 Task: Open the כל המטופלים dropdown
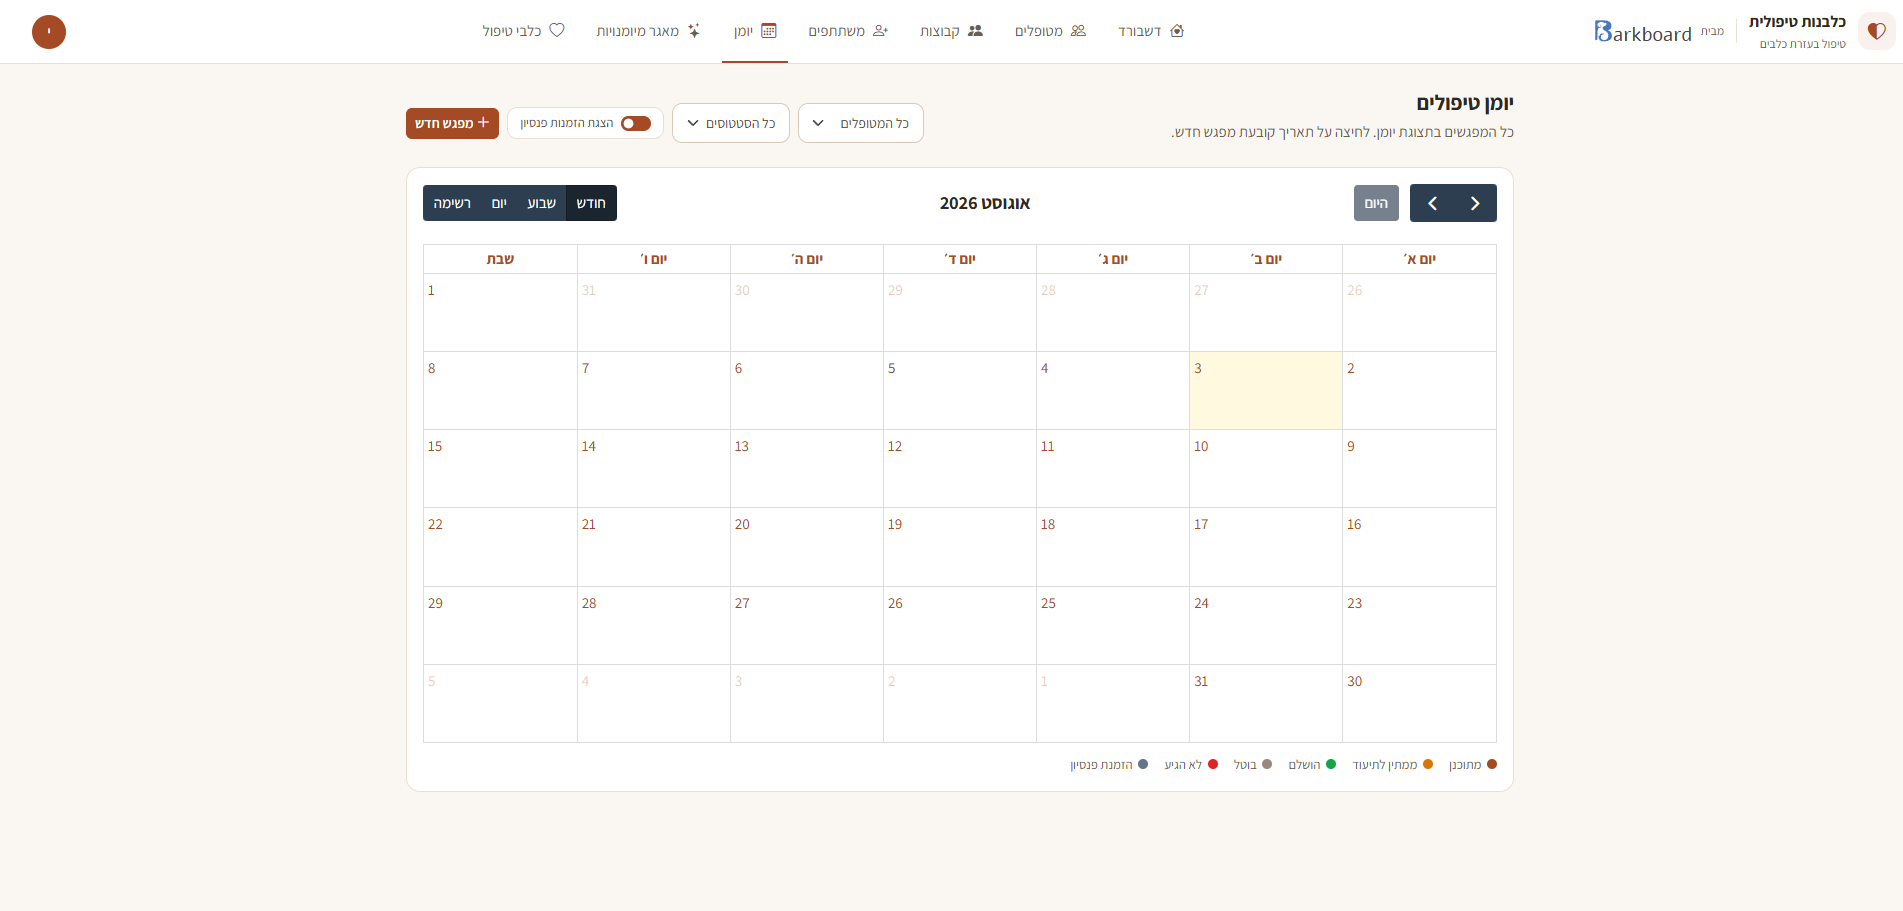click(x=861, y=123)
